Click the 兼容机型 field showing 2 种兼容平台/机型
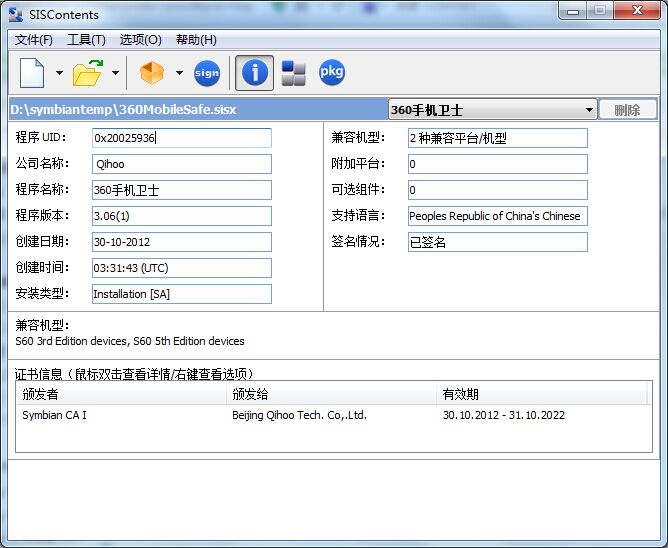The image size is (668, 548). pos(498,138)
